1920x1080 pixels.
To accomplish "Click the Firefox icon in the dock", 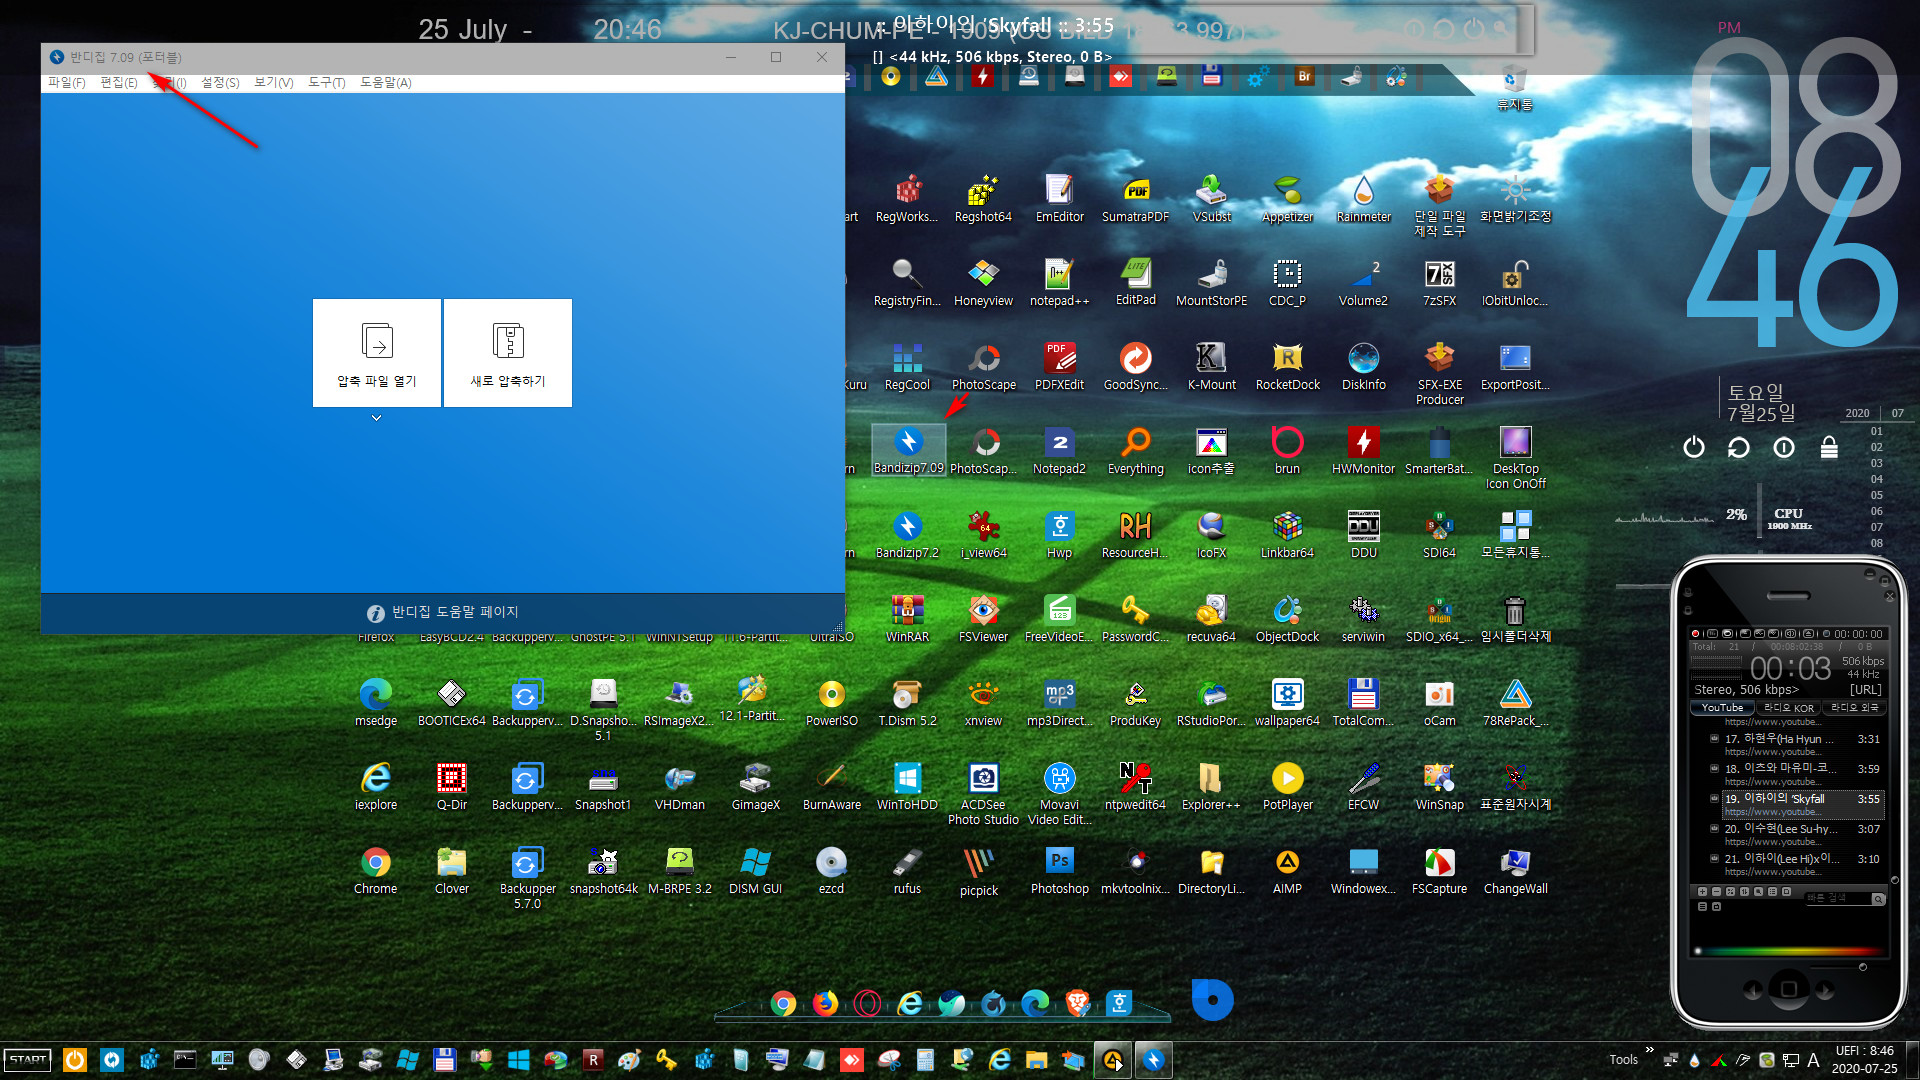I will pyautogui.click(x=825, y=1003).
